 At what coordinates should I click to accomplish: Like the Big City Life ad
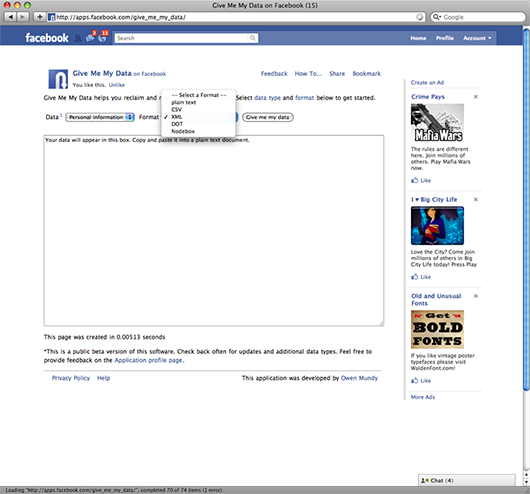pos(421,277)
